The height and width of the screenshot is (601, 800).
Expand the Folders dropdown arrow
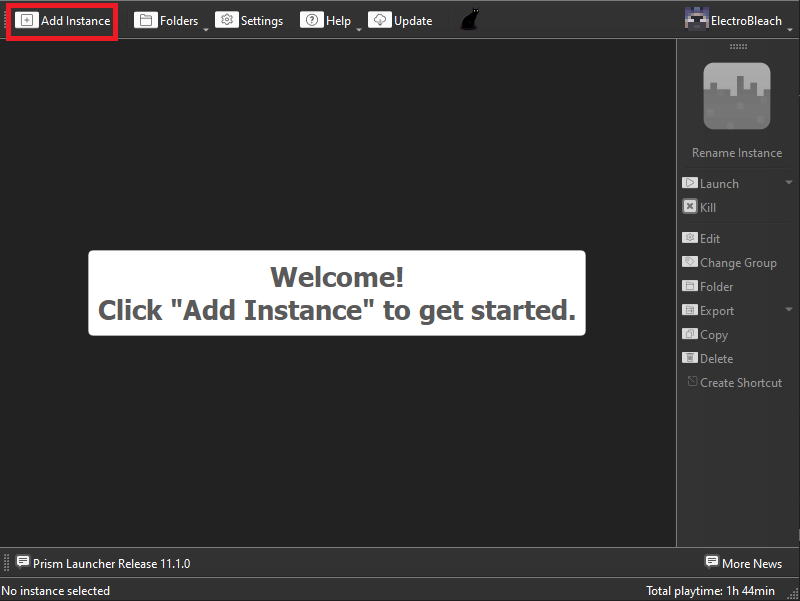coord(206,30)
